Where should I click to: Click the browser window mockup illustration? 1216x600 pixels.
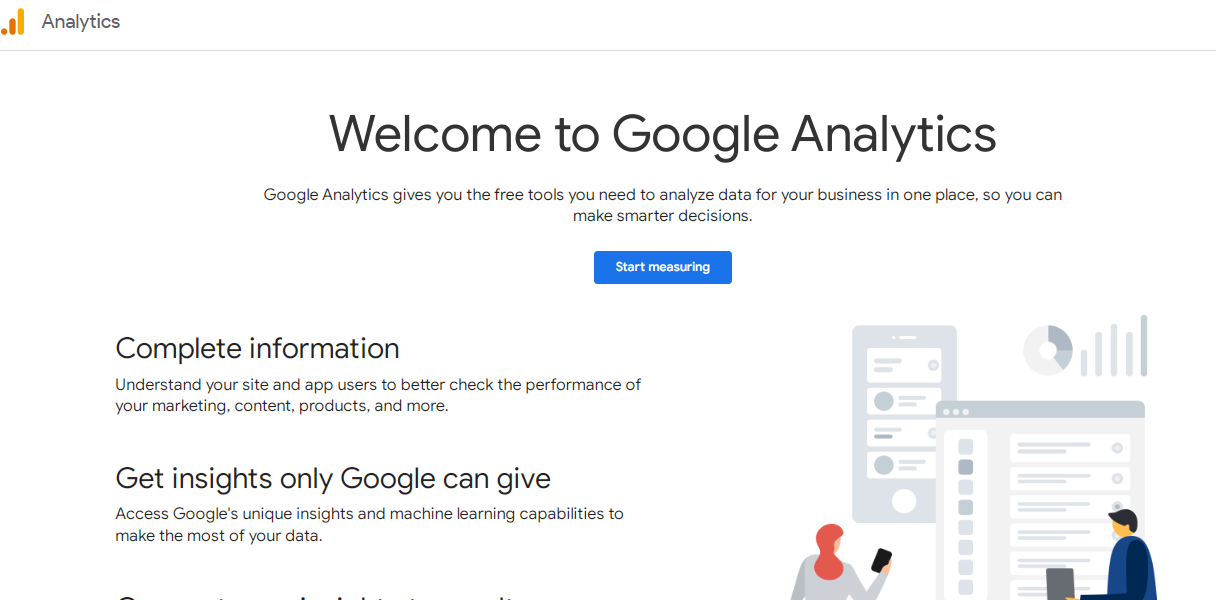1040,500
